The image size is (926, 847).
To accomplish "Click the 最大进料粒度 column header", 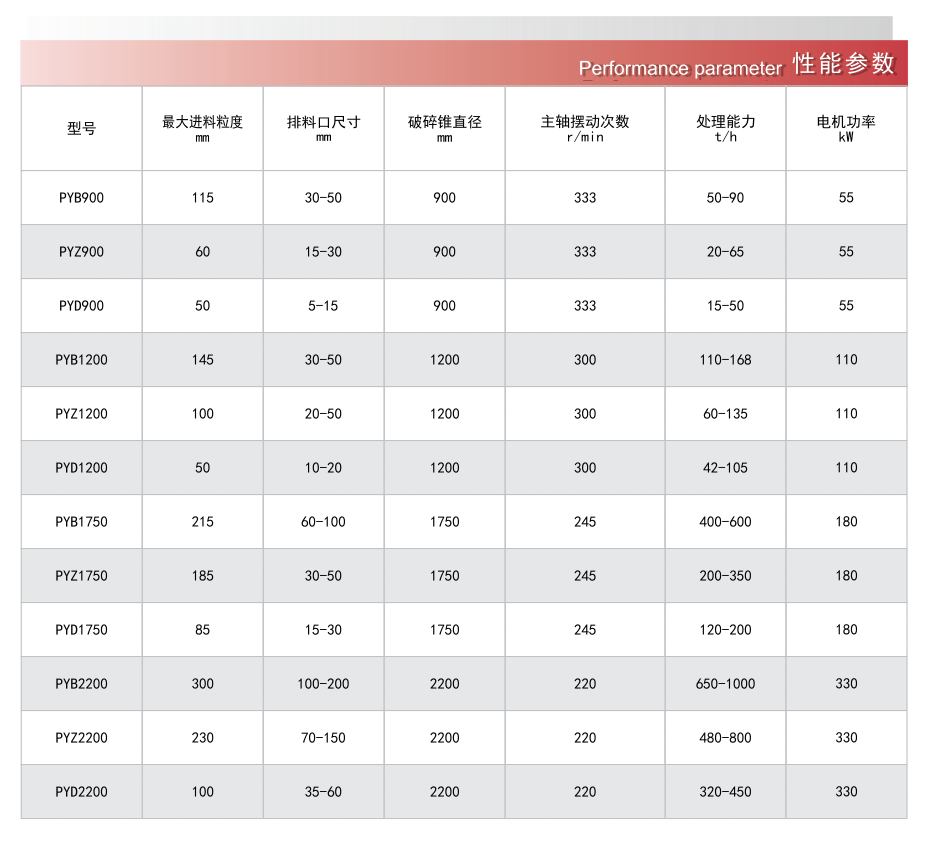I will 203,123.
